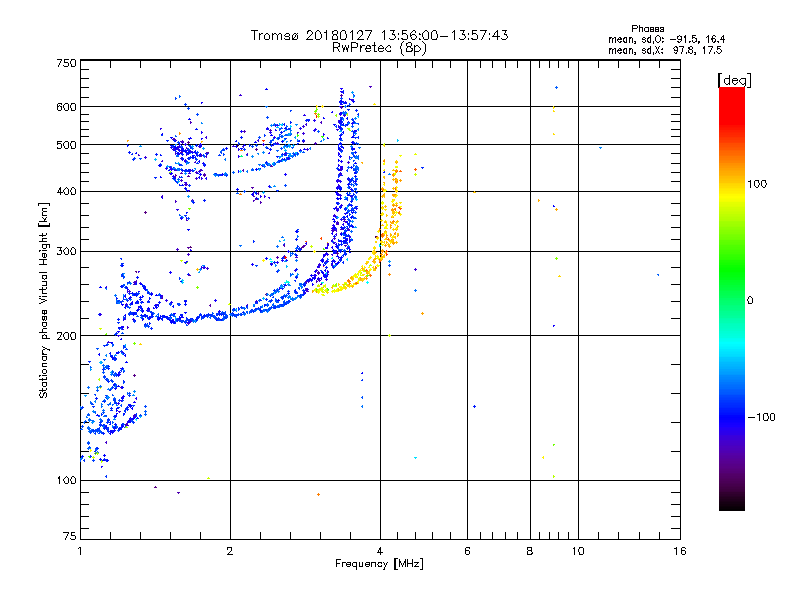Click the colorbar tick label '-100'

761,417
